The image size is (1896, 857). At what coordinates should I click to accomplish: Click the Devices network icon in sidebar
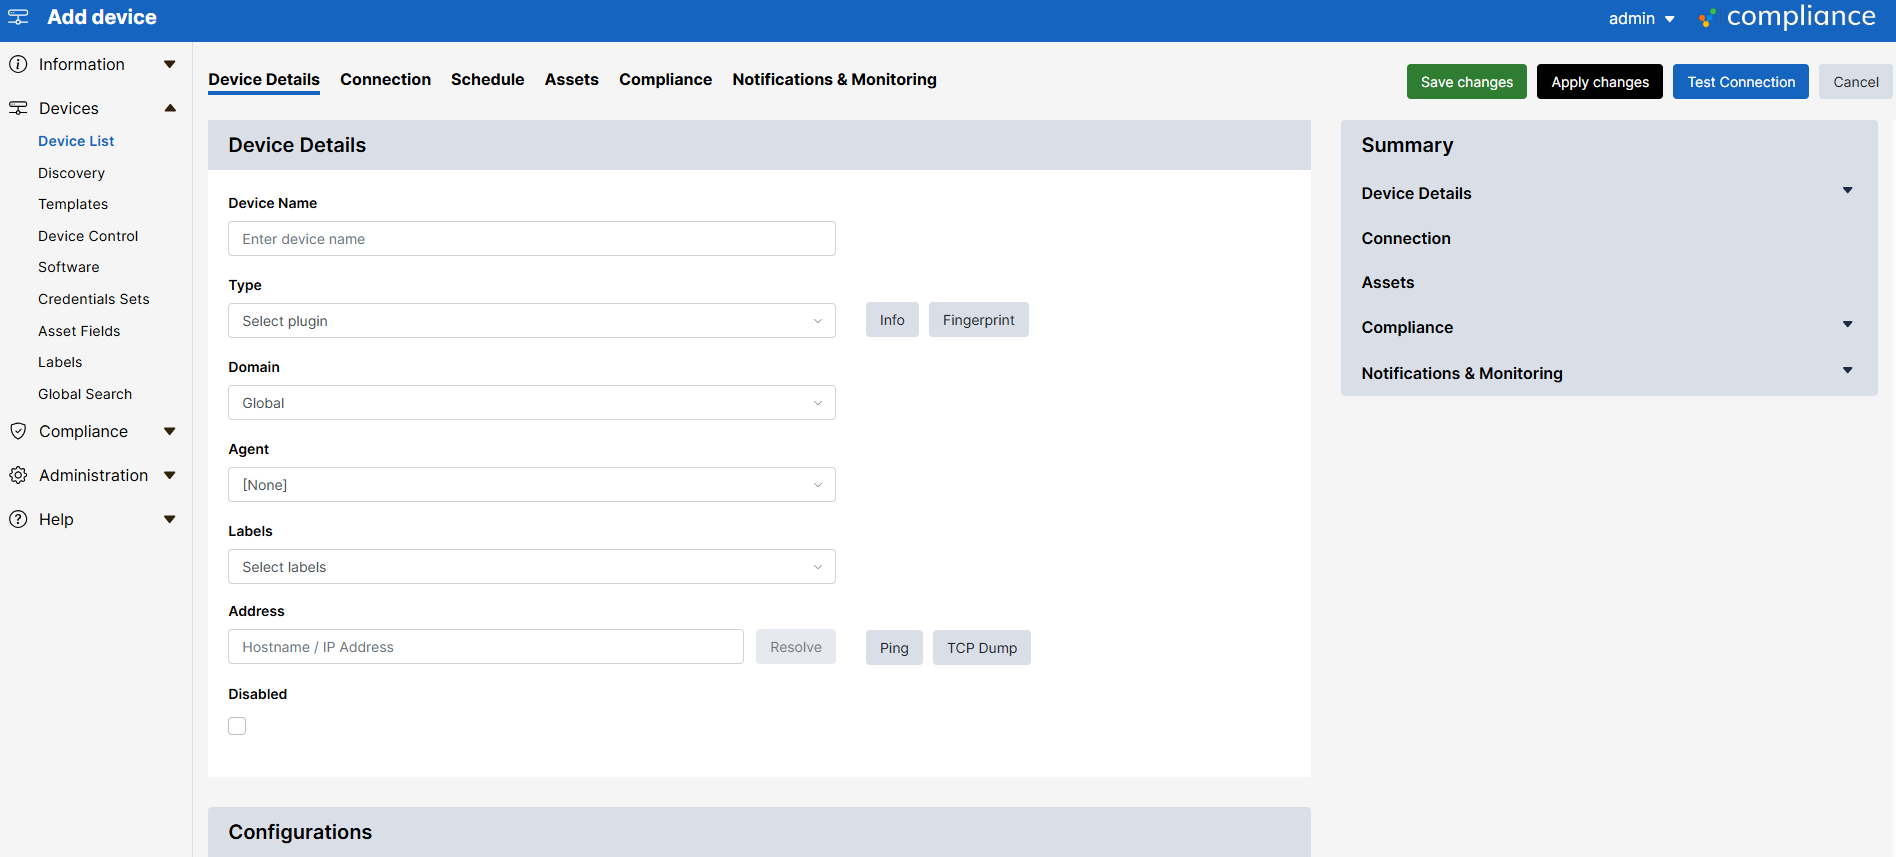tap(18, 108)
